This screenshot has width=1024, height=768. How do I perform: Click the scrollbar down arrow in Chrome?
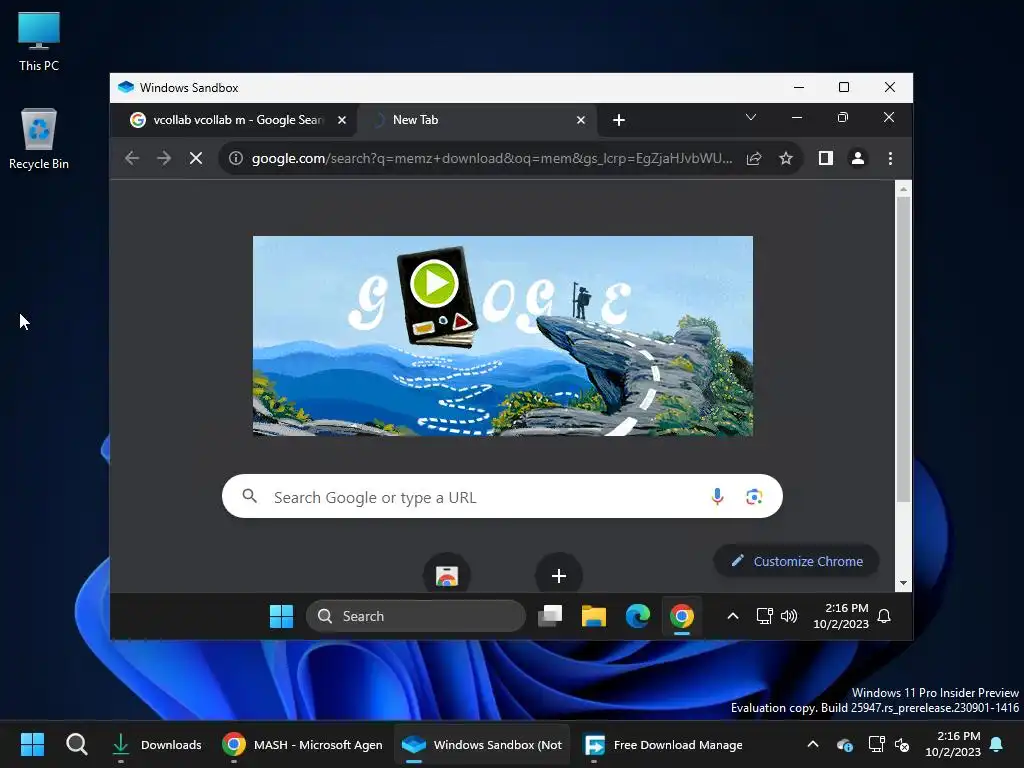[x=903, y=583]
